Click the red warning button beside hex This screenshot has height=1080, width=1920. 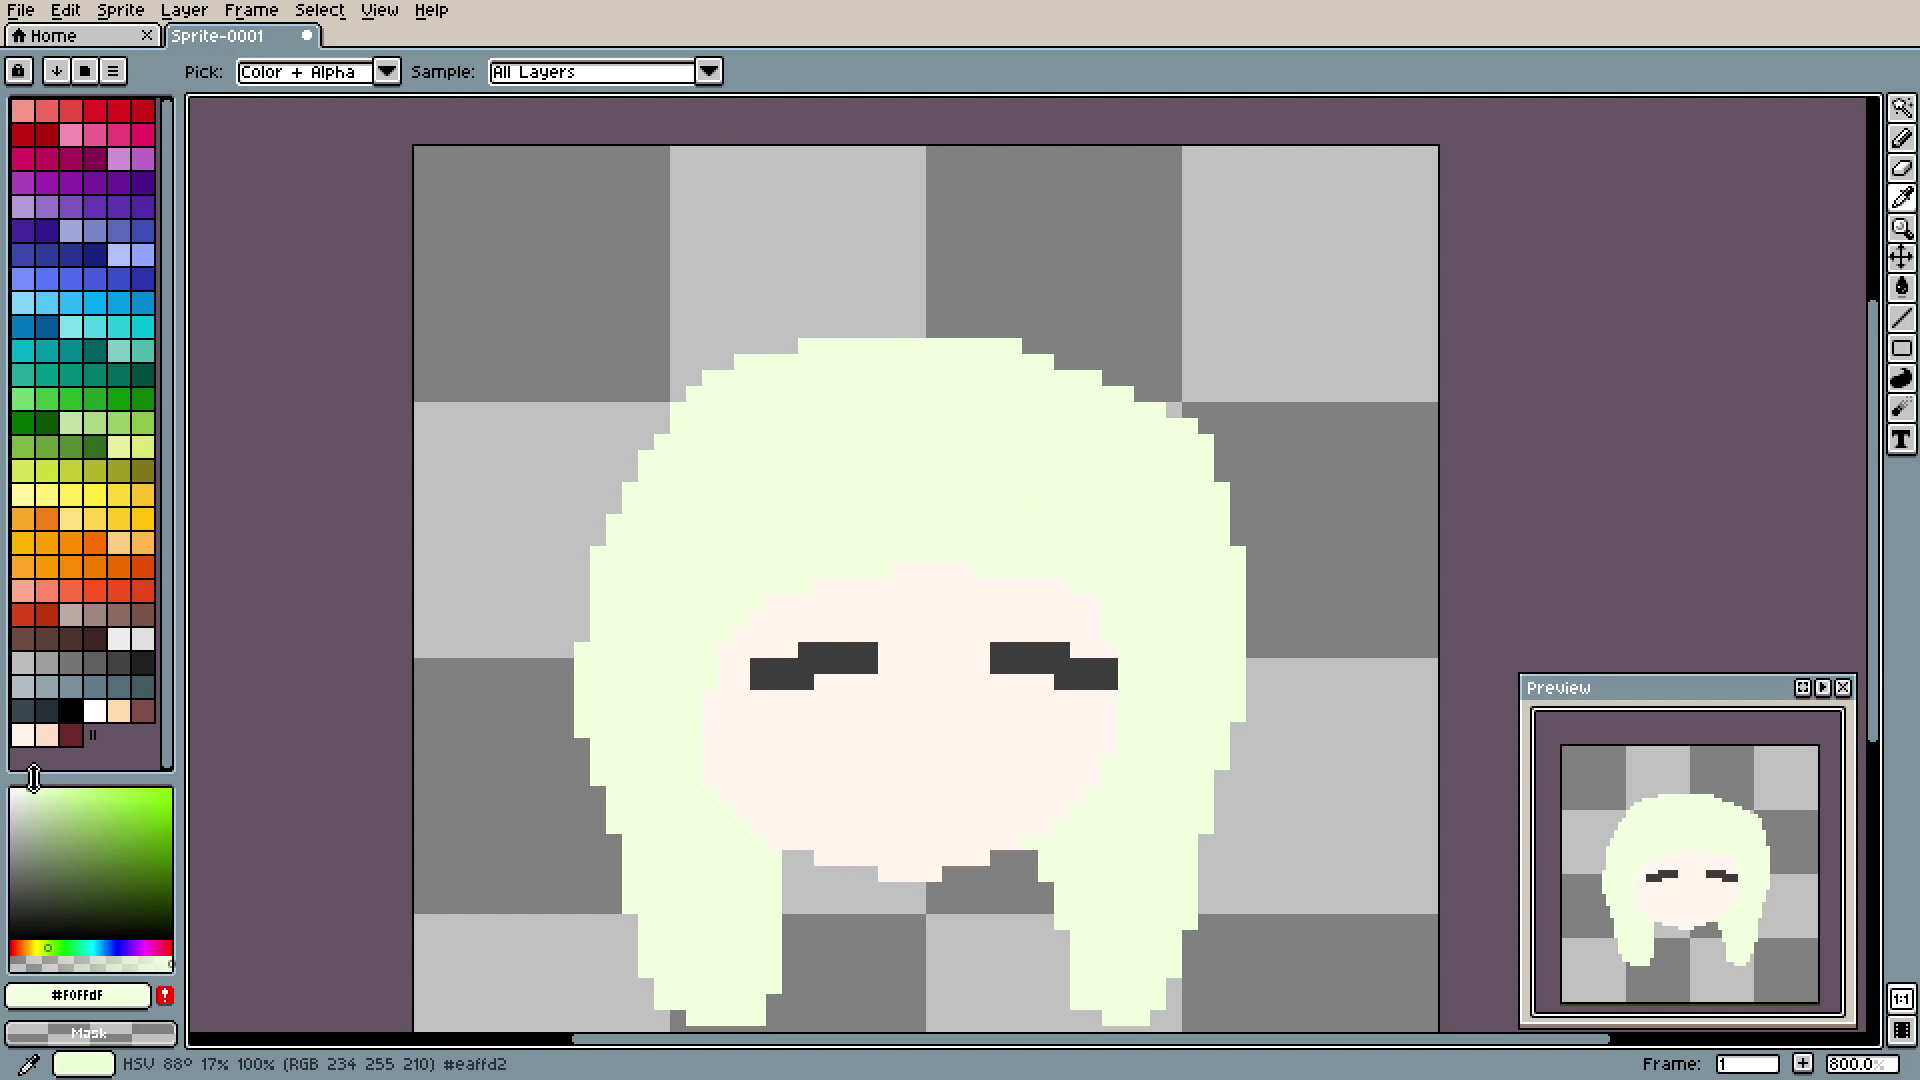[x=165, y=995]
